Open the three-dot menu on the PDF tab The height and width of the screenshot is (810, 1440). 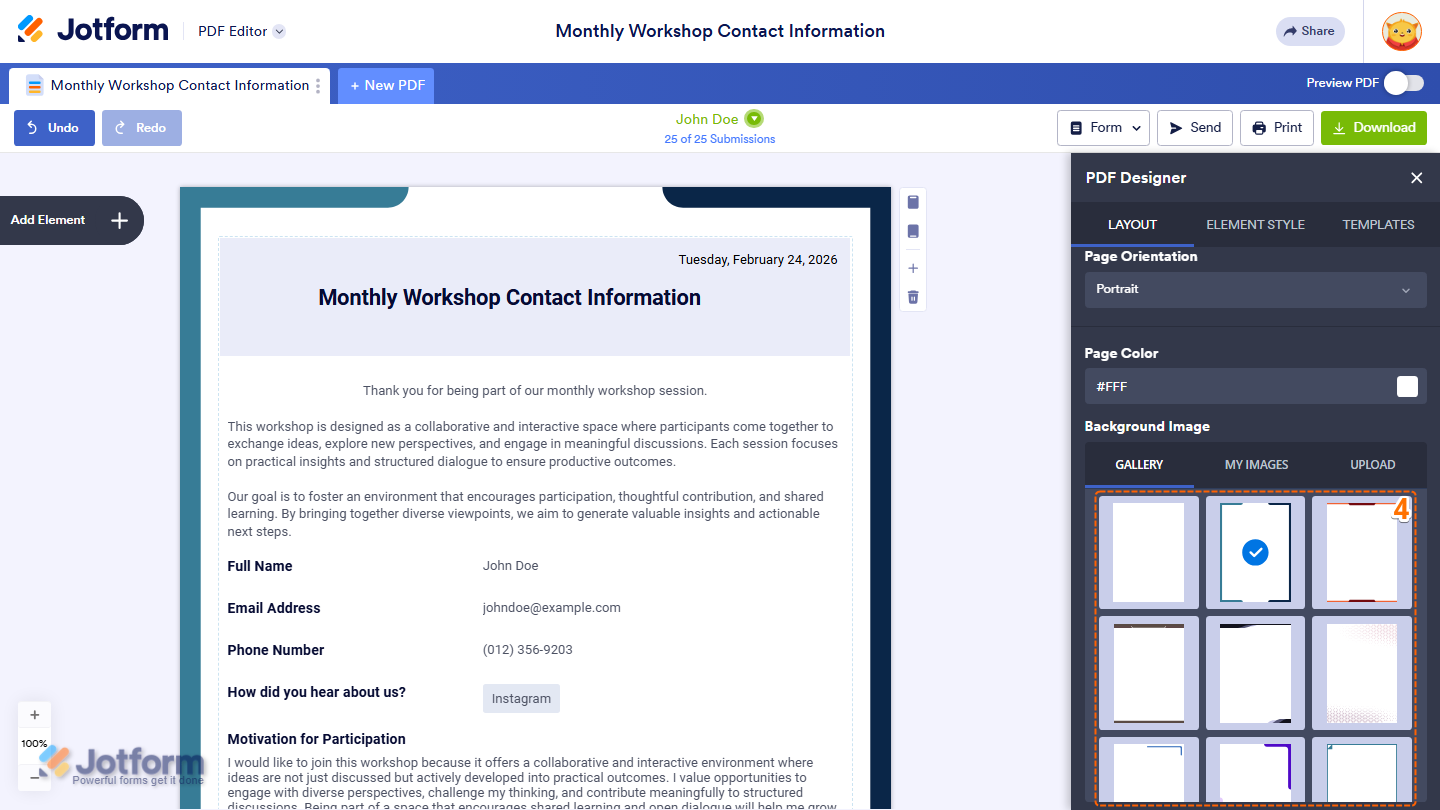coord(319,86)
